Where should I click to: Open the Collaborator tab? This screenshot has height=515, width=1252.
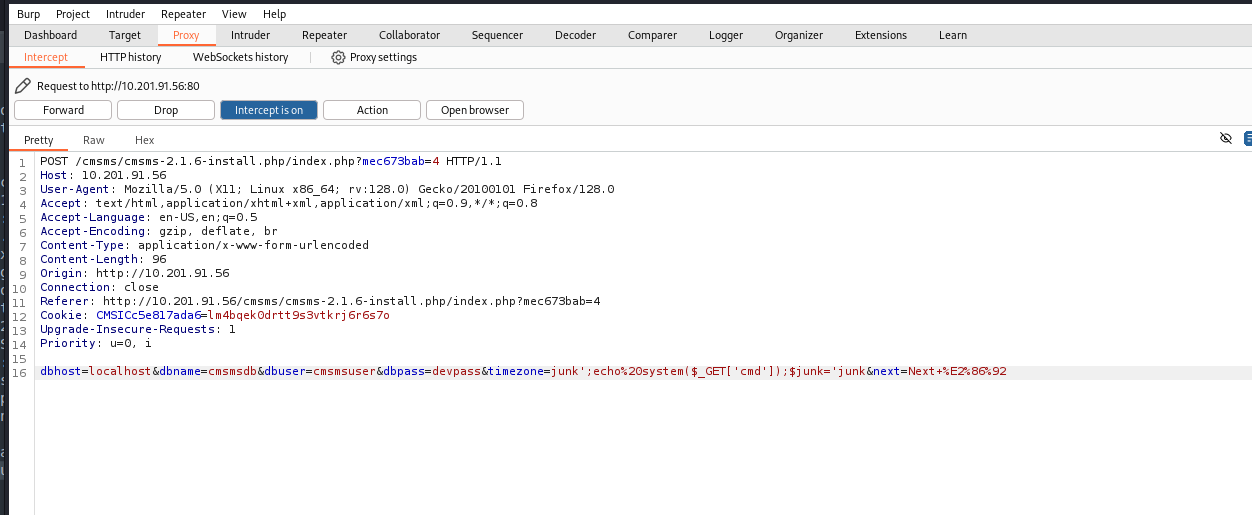pyautogui.click(x=409, y=35)
